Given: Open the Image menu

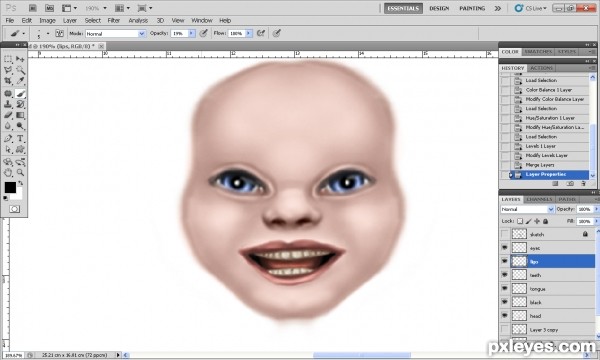Looking at the screenshot, I should point(47,21).
